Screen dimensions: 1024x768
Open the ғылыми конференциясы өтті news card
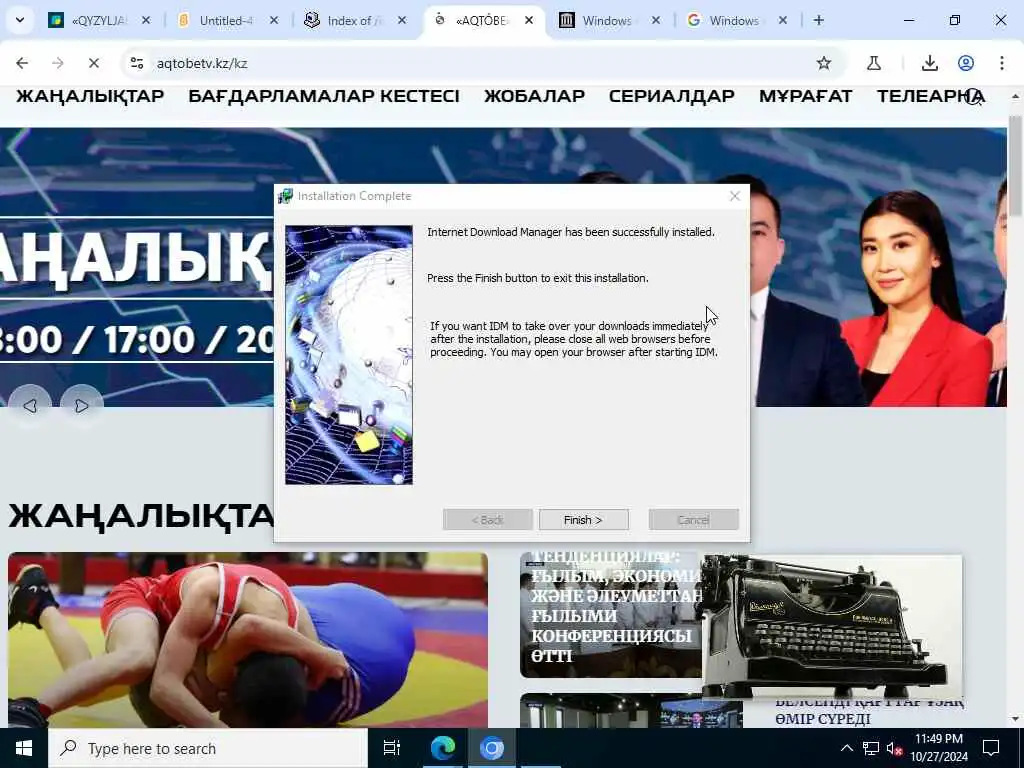click(x=611, y=615)
